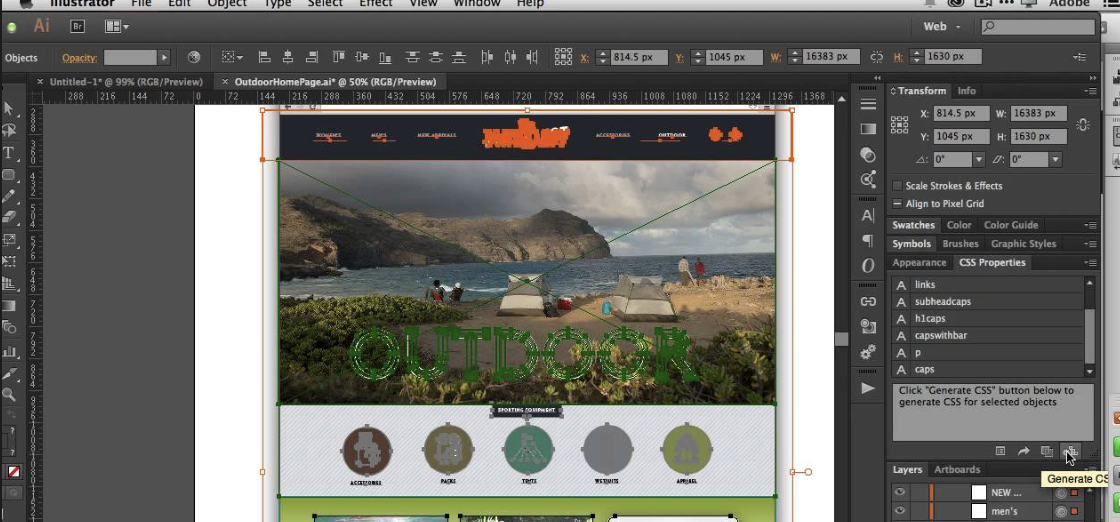Screen dimensions: 1120x522
Task: Click Horizontal Align Left icon
Action: (x=264, y=57)
